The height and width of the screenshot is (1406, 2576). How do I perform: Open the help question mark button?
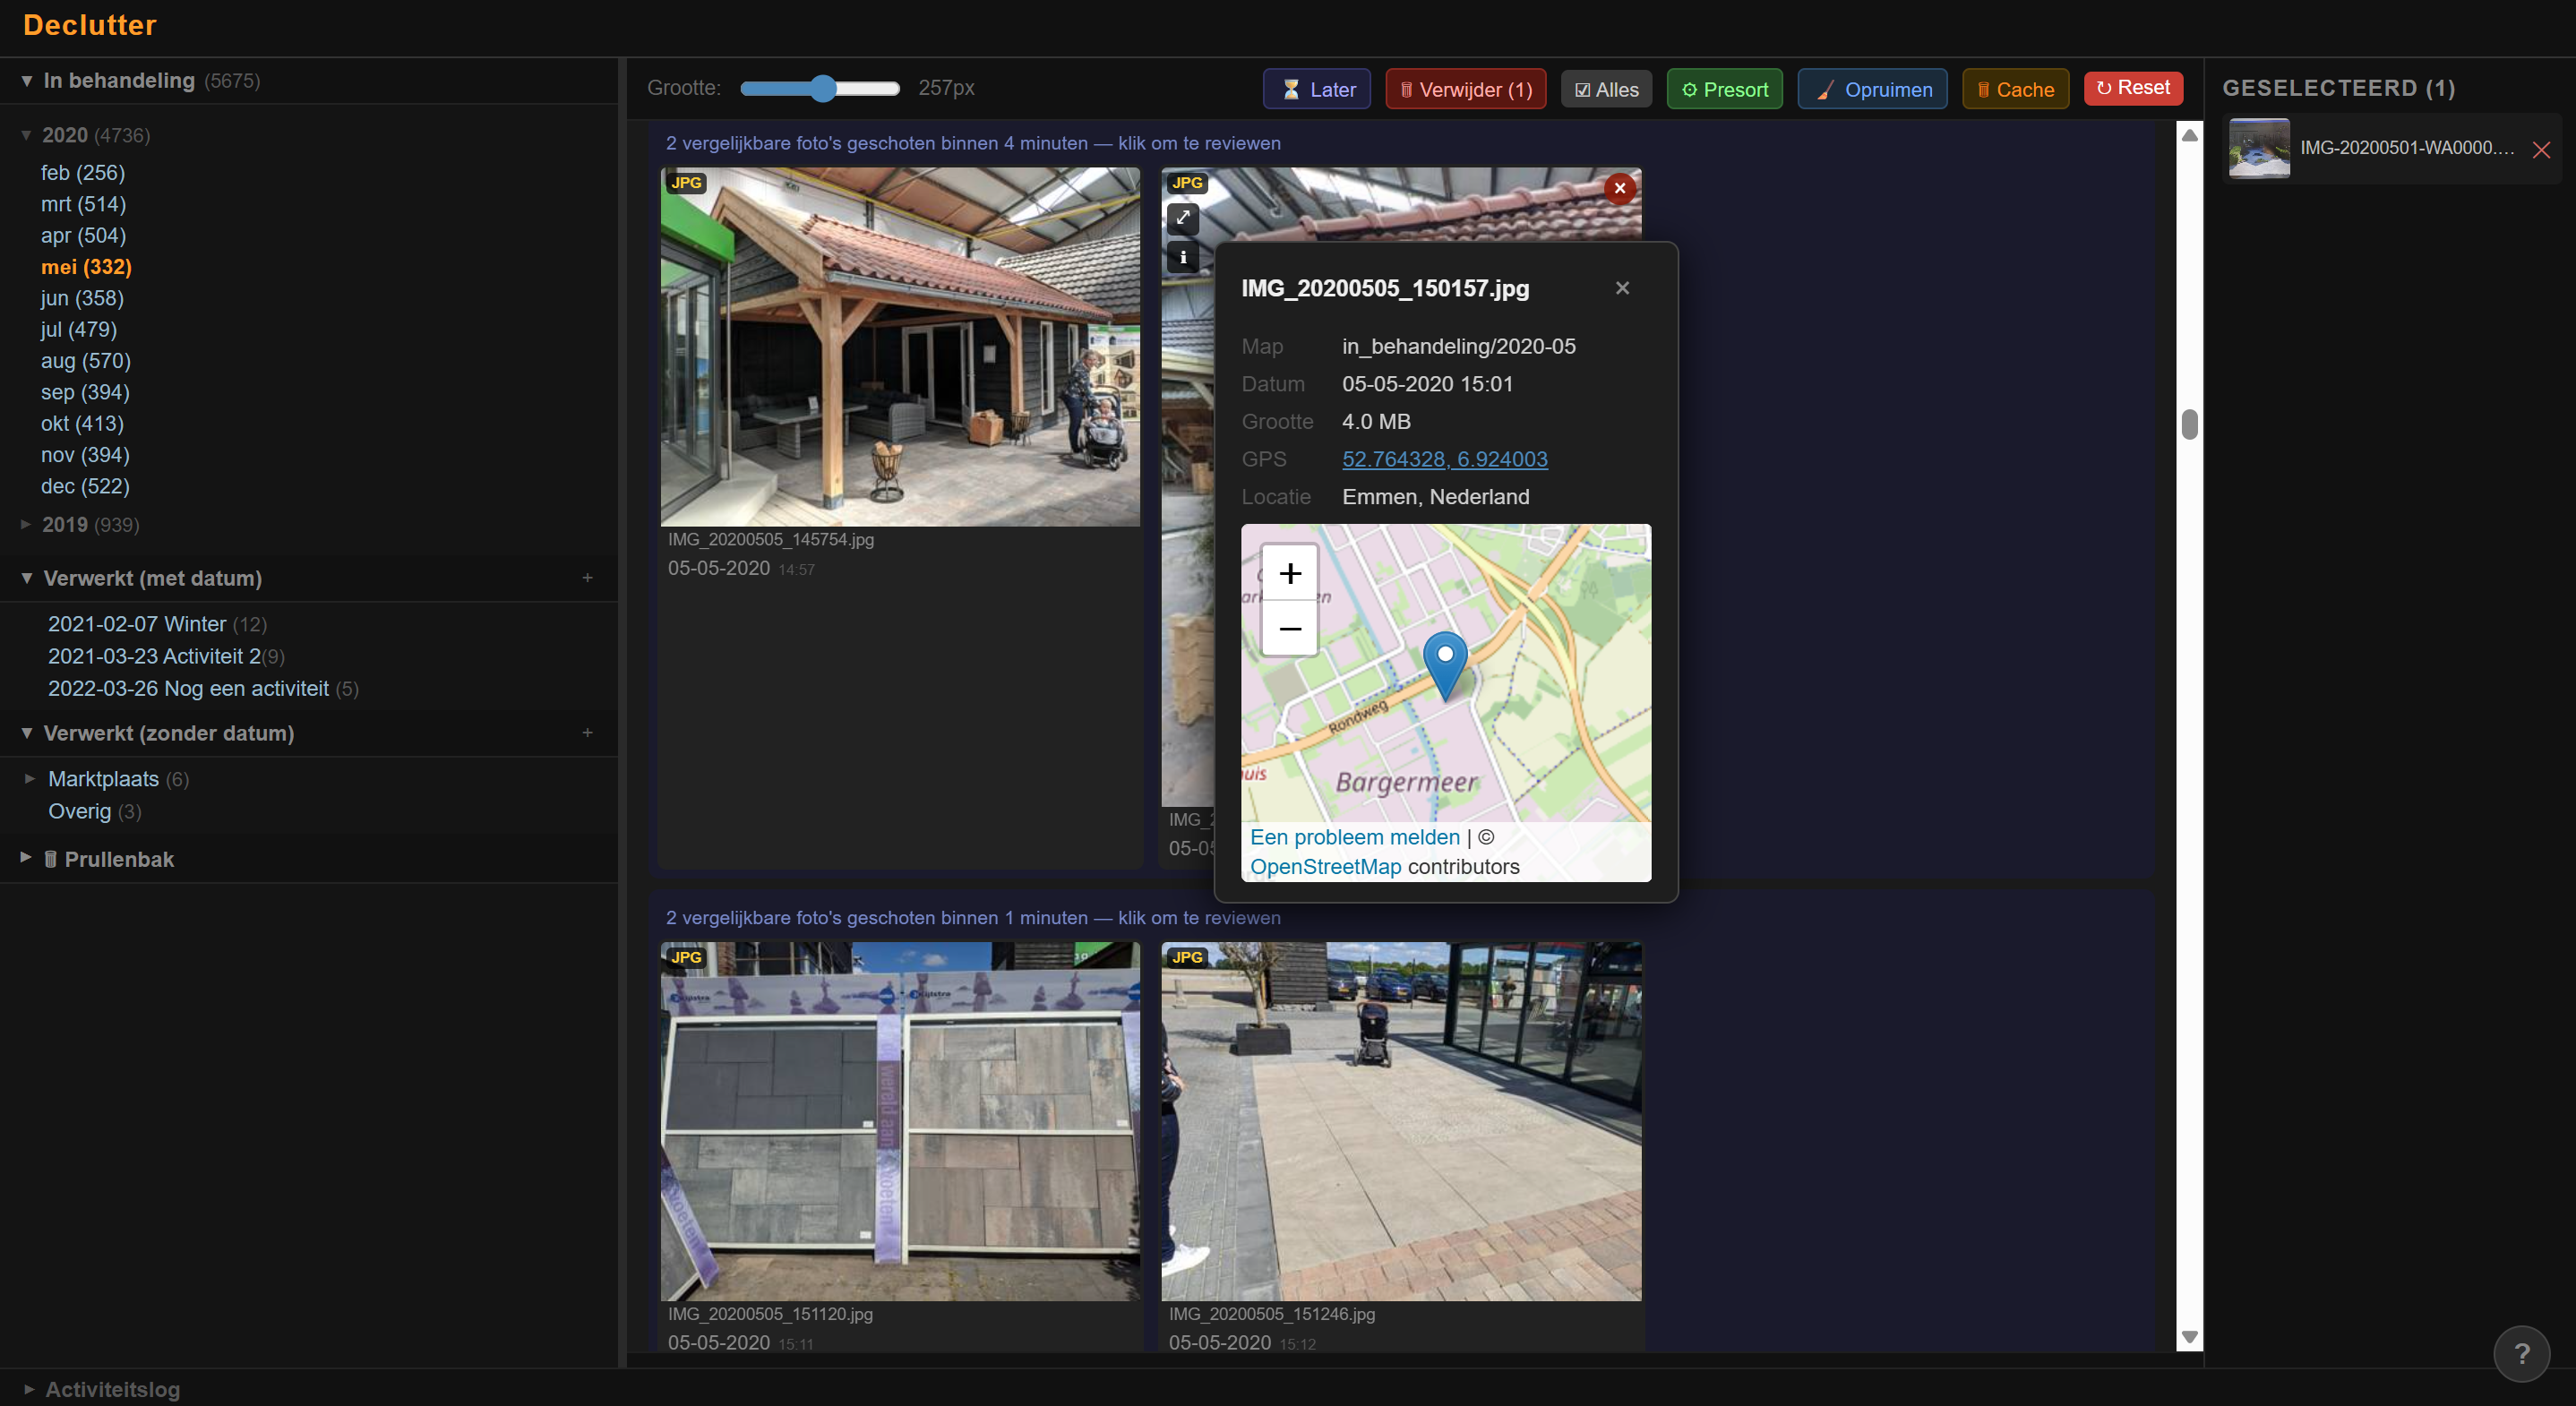click(x=2521, y=1353)
